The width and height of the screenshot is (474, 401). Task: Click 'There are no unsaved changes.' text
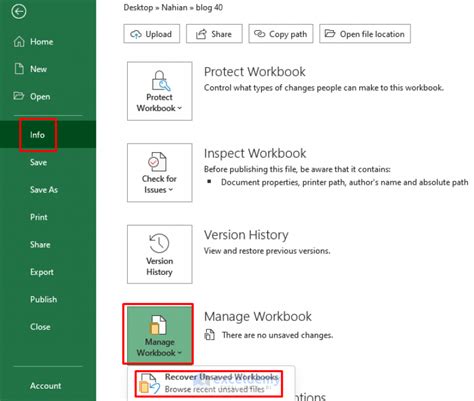point(278,335)
